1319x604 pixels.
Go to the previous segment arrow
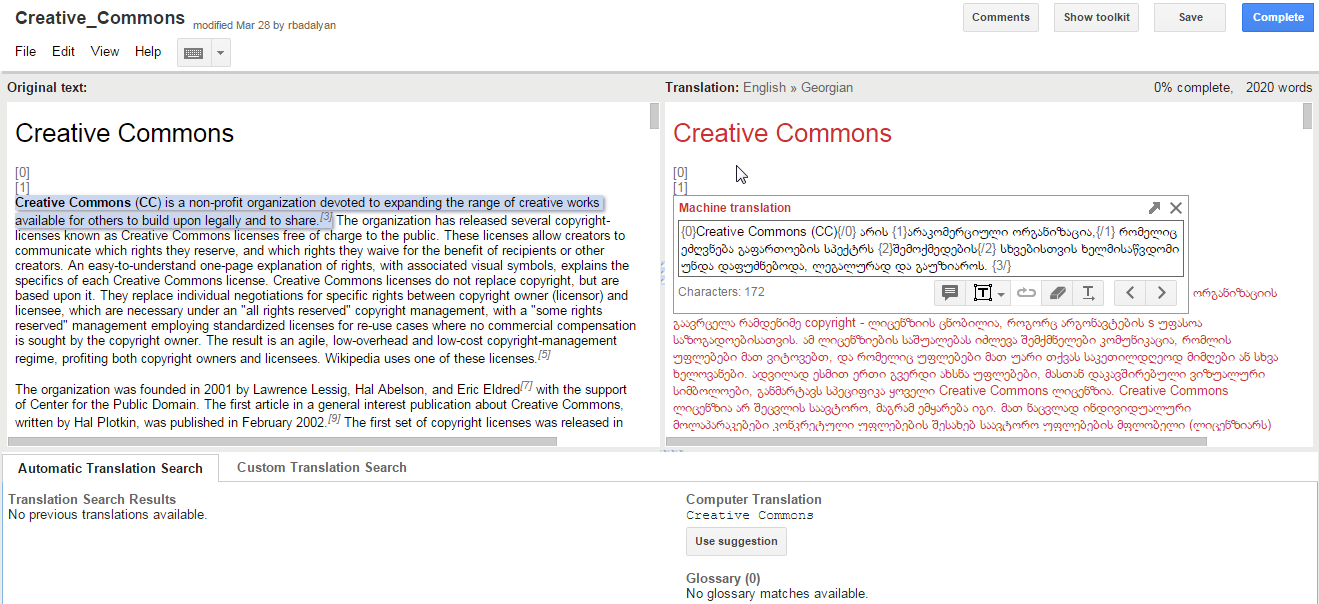[1129, 293]
